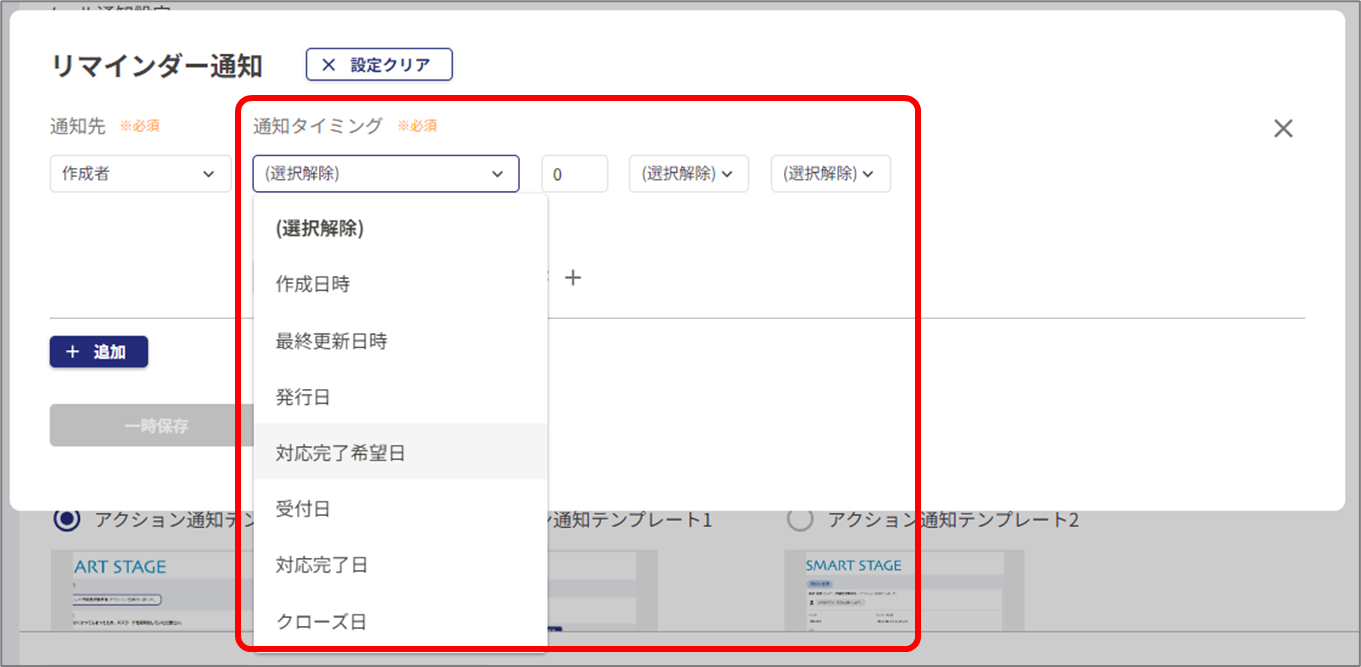Select the アクション通知テンプレート2 radio button
The image size is (1361, 667).
800,520
